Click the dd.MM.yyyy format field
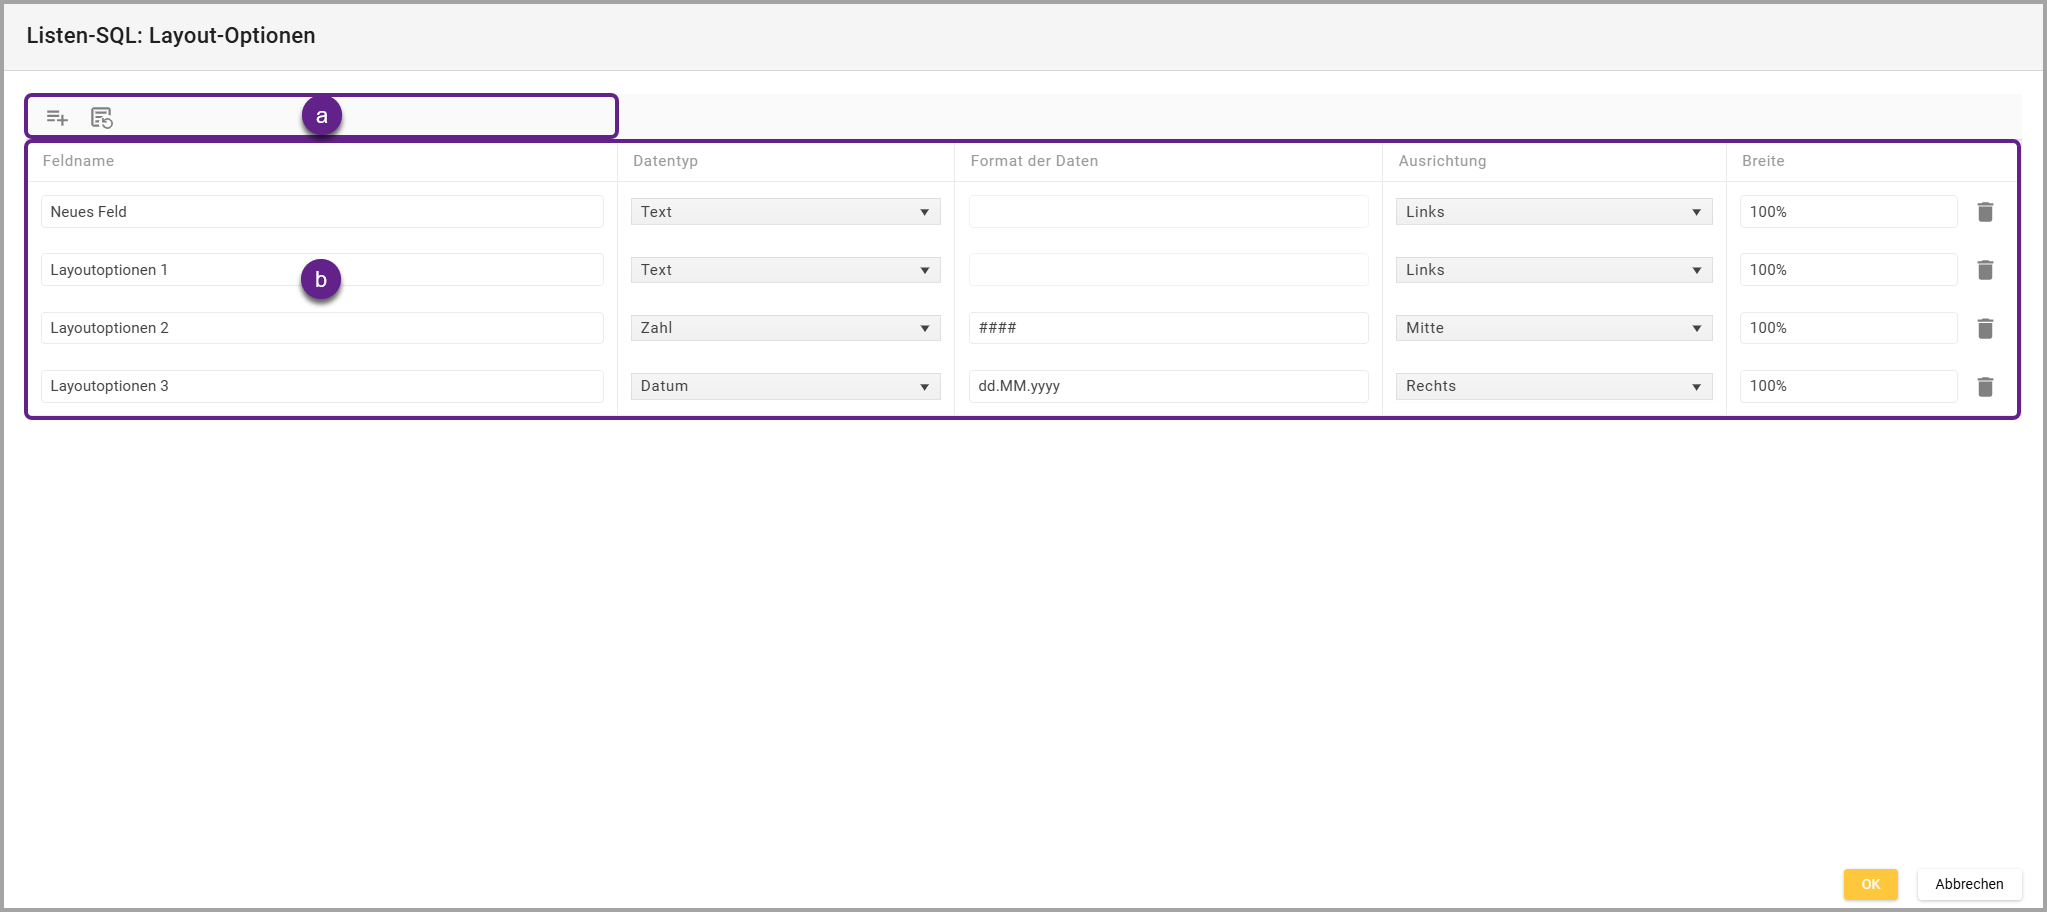Screen dimensions: 2047x912 tap(1168, 386)
